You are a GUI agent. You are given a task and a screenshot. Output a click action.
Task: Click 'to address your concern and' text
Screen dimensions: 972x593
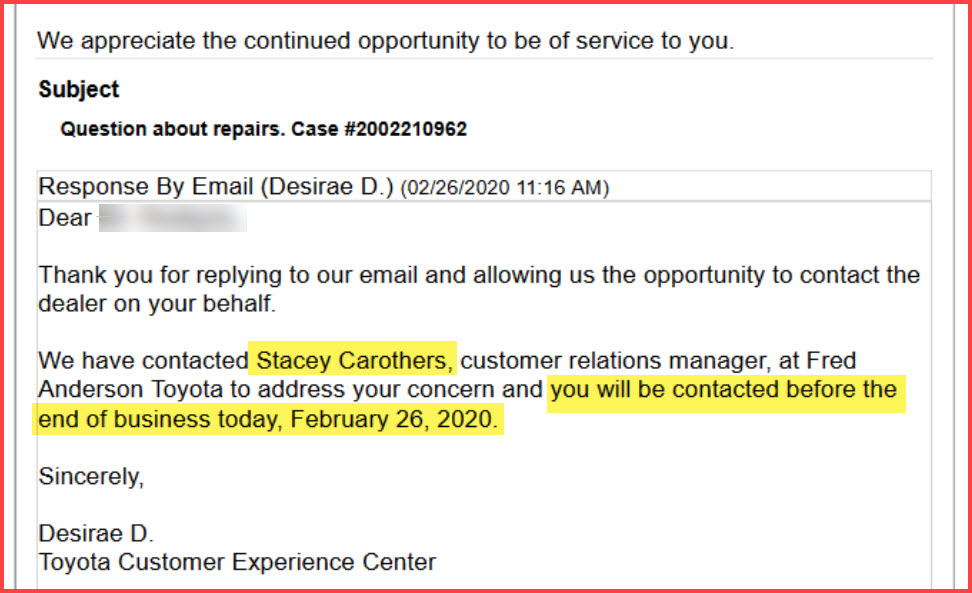(x=386, y=390)
